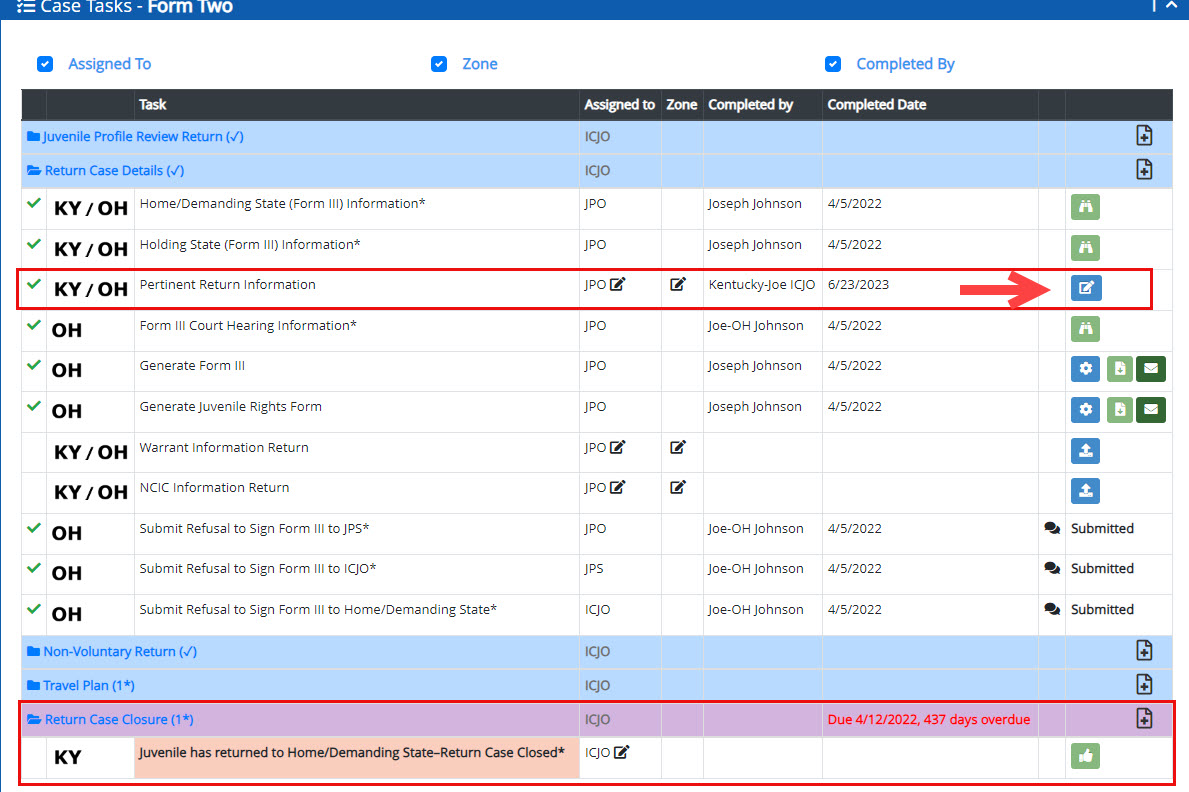This screenshot has width=1189, height=792.
Task: Select Generate Form III task name
Action: pyautogui.click(x=192, y=366)
